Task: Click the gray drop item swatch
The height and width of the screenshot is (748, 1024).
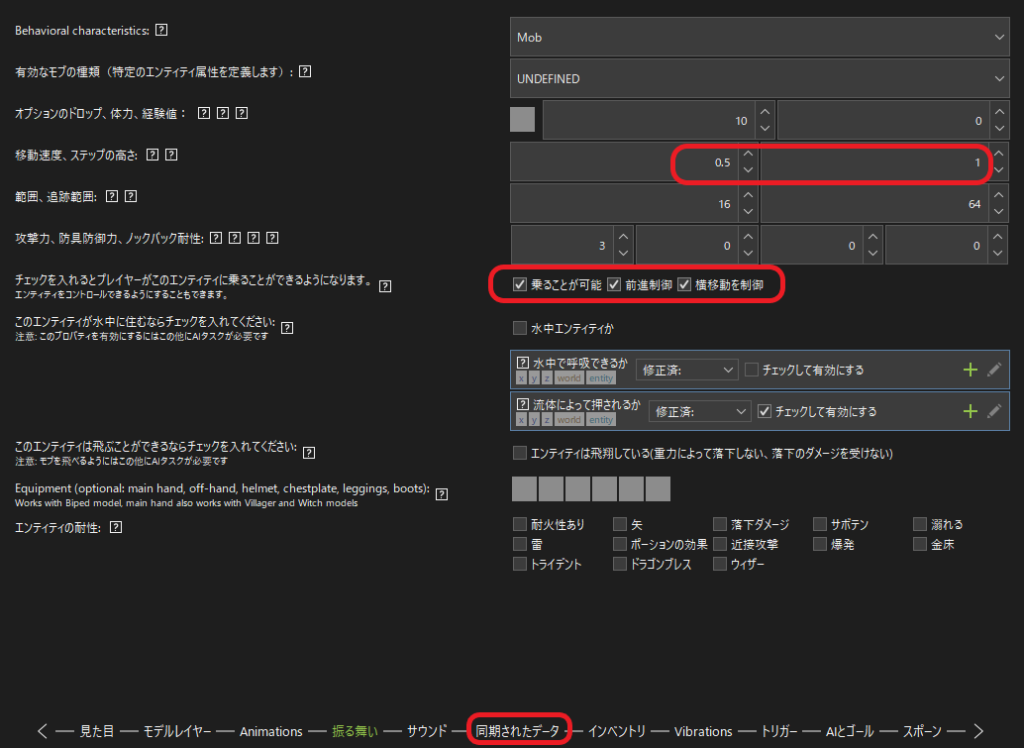Action: [x=522, y=120]
